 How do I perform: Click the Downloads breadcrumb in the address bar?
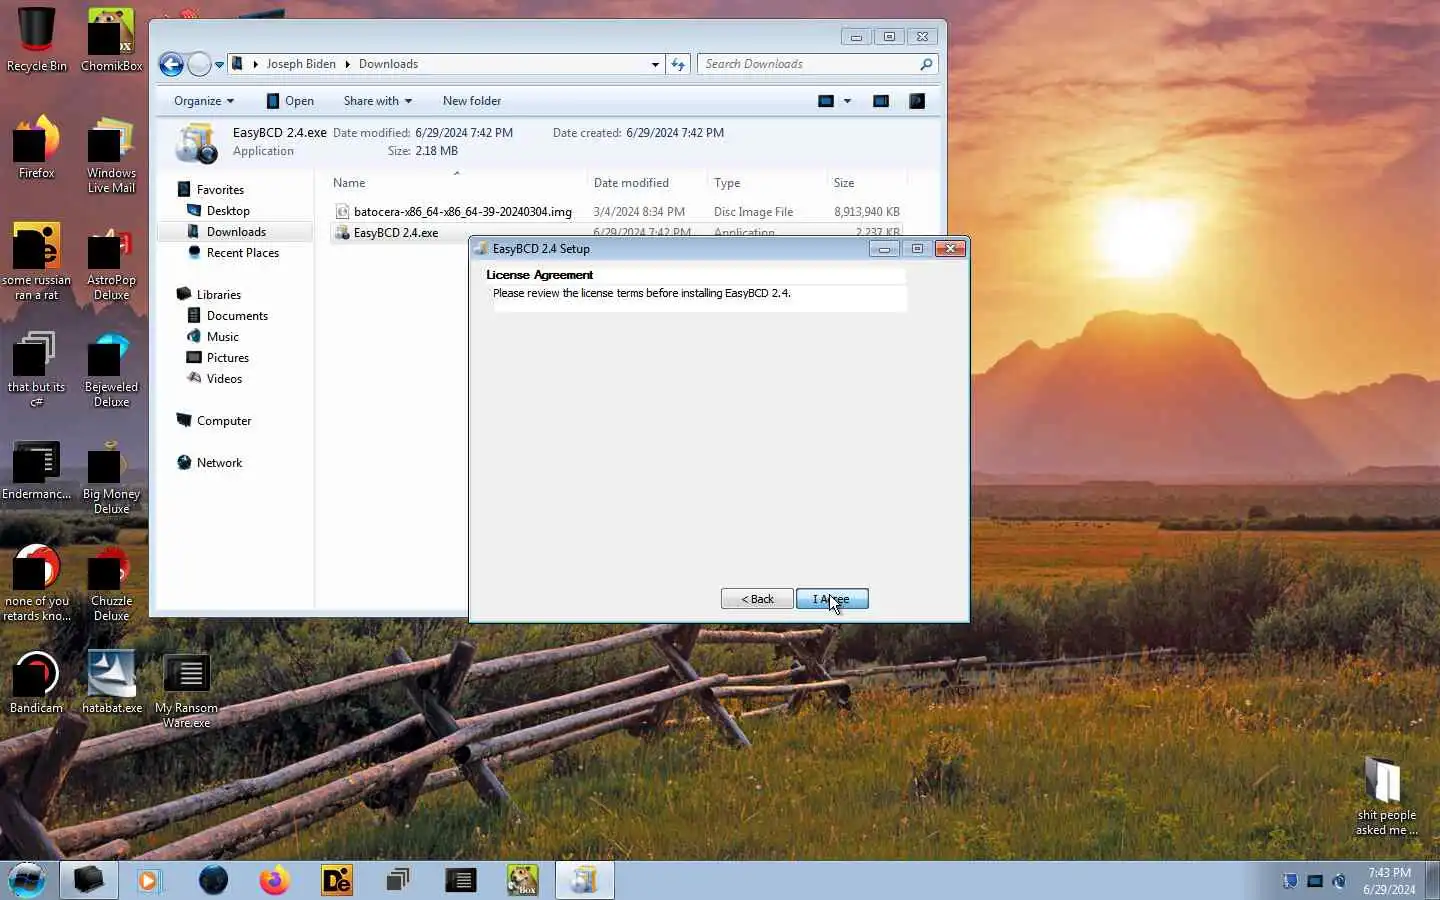point(388,64)
